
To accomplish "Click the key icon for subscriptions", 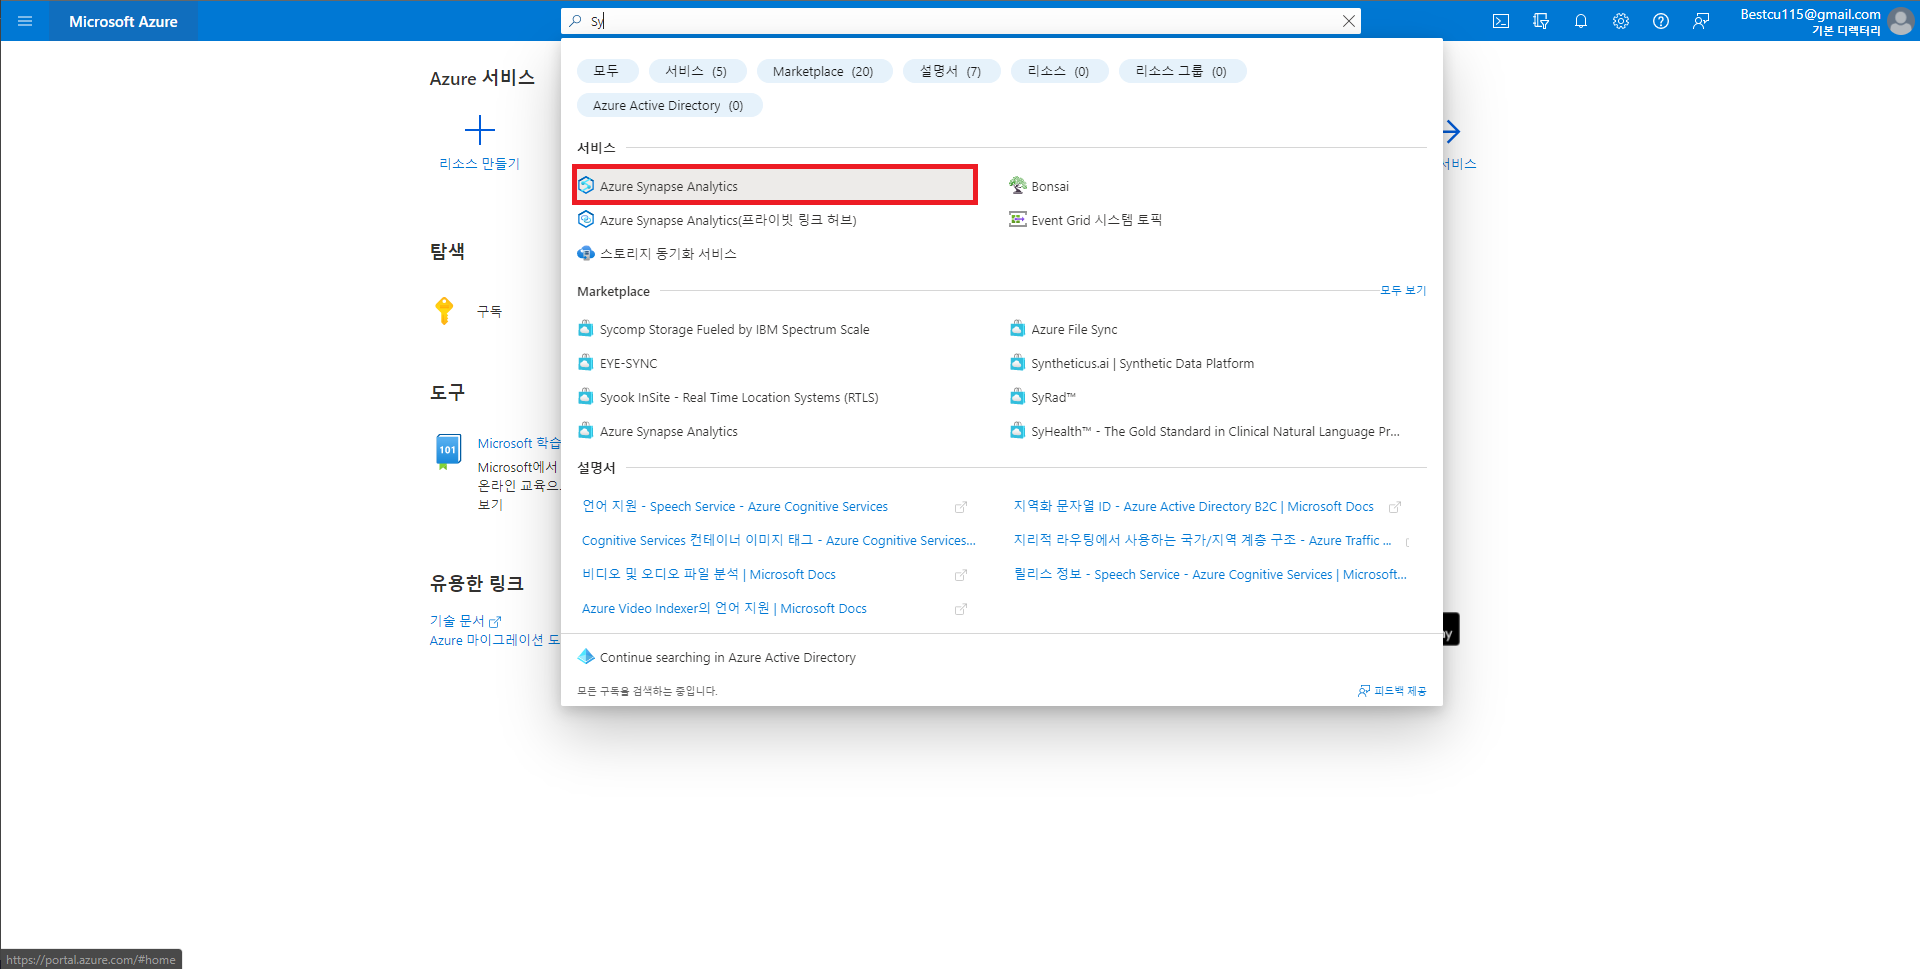I will [445, 311].
